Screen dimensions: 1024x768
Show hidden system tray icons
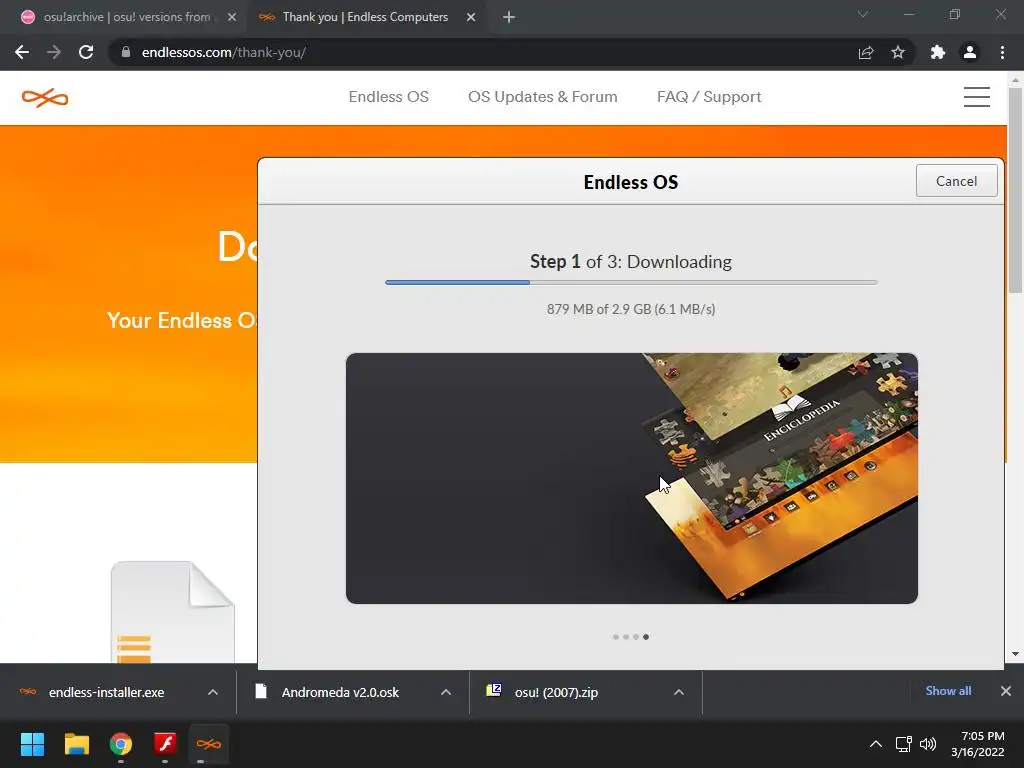[876, 744]
